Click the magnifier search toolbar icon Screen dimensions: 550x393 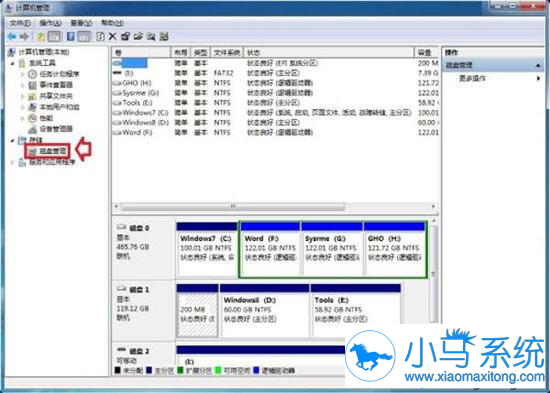pyautogui.click(x=151, y=36)
